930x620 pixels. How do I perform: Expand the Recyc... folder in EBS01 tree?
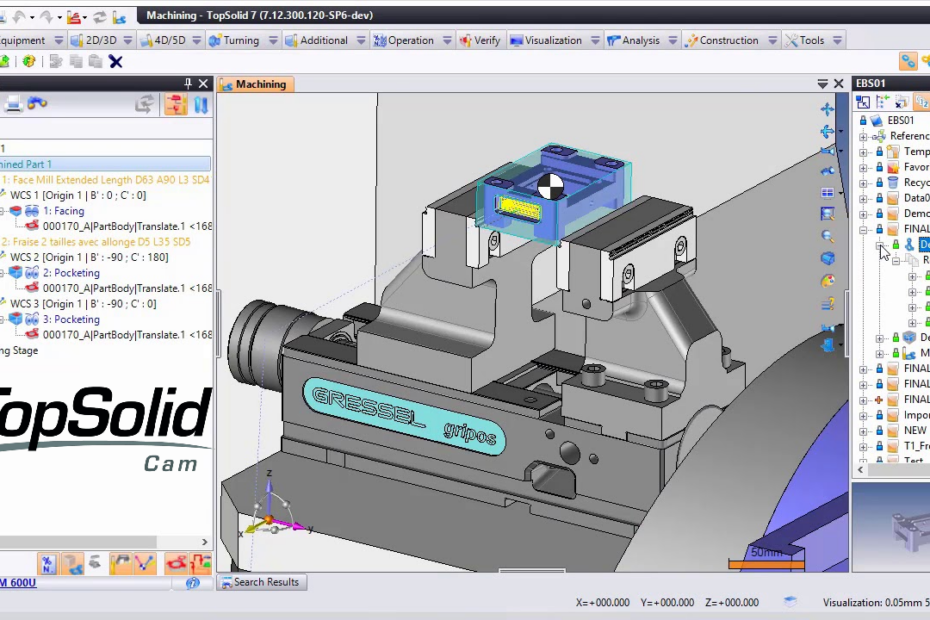coord(863,183)
